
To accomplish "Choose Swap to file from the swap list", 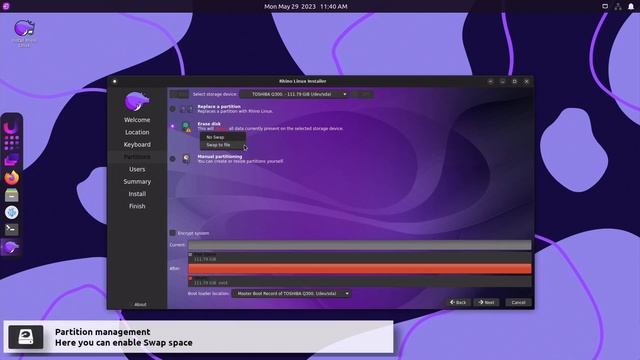I will 223,145.
